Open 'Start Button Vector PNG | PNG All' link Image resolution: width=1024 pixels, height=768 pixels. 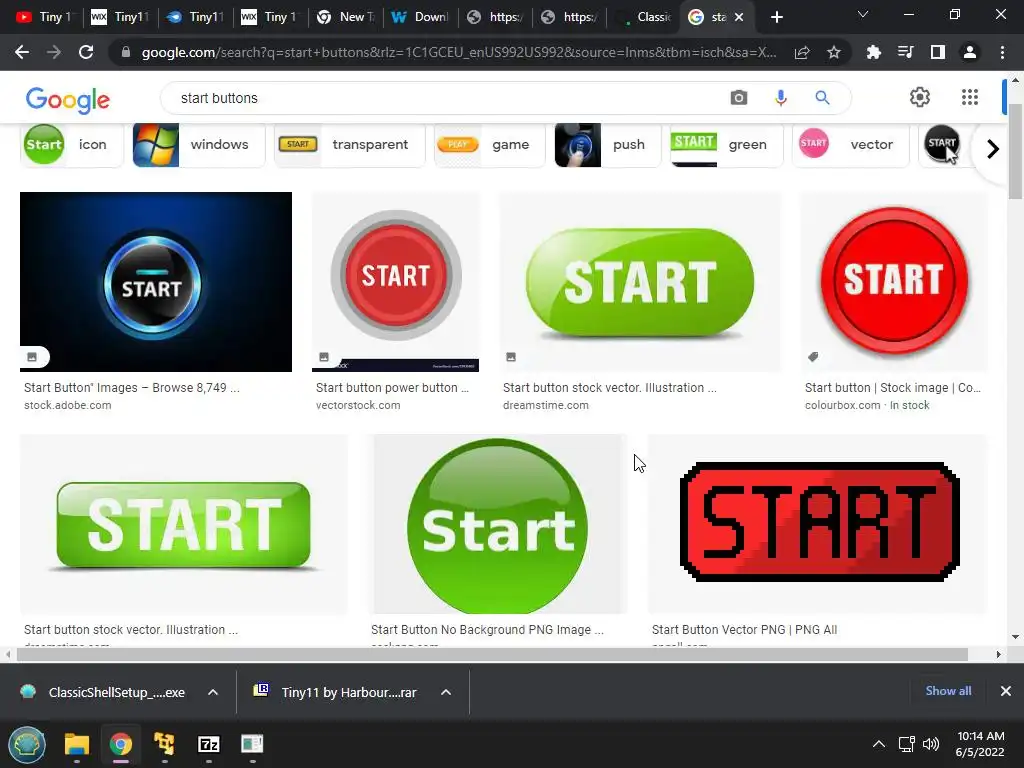tap(744, 630)
